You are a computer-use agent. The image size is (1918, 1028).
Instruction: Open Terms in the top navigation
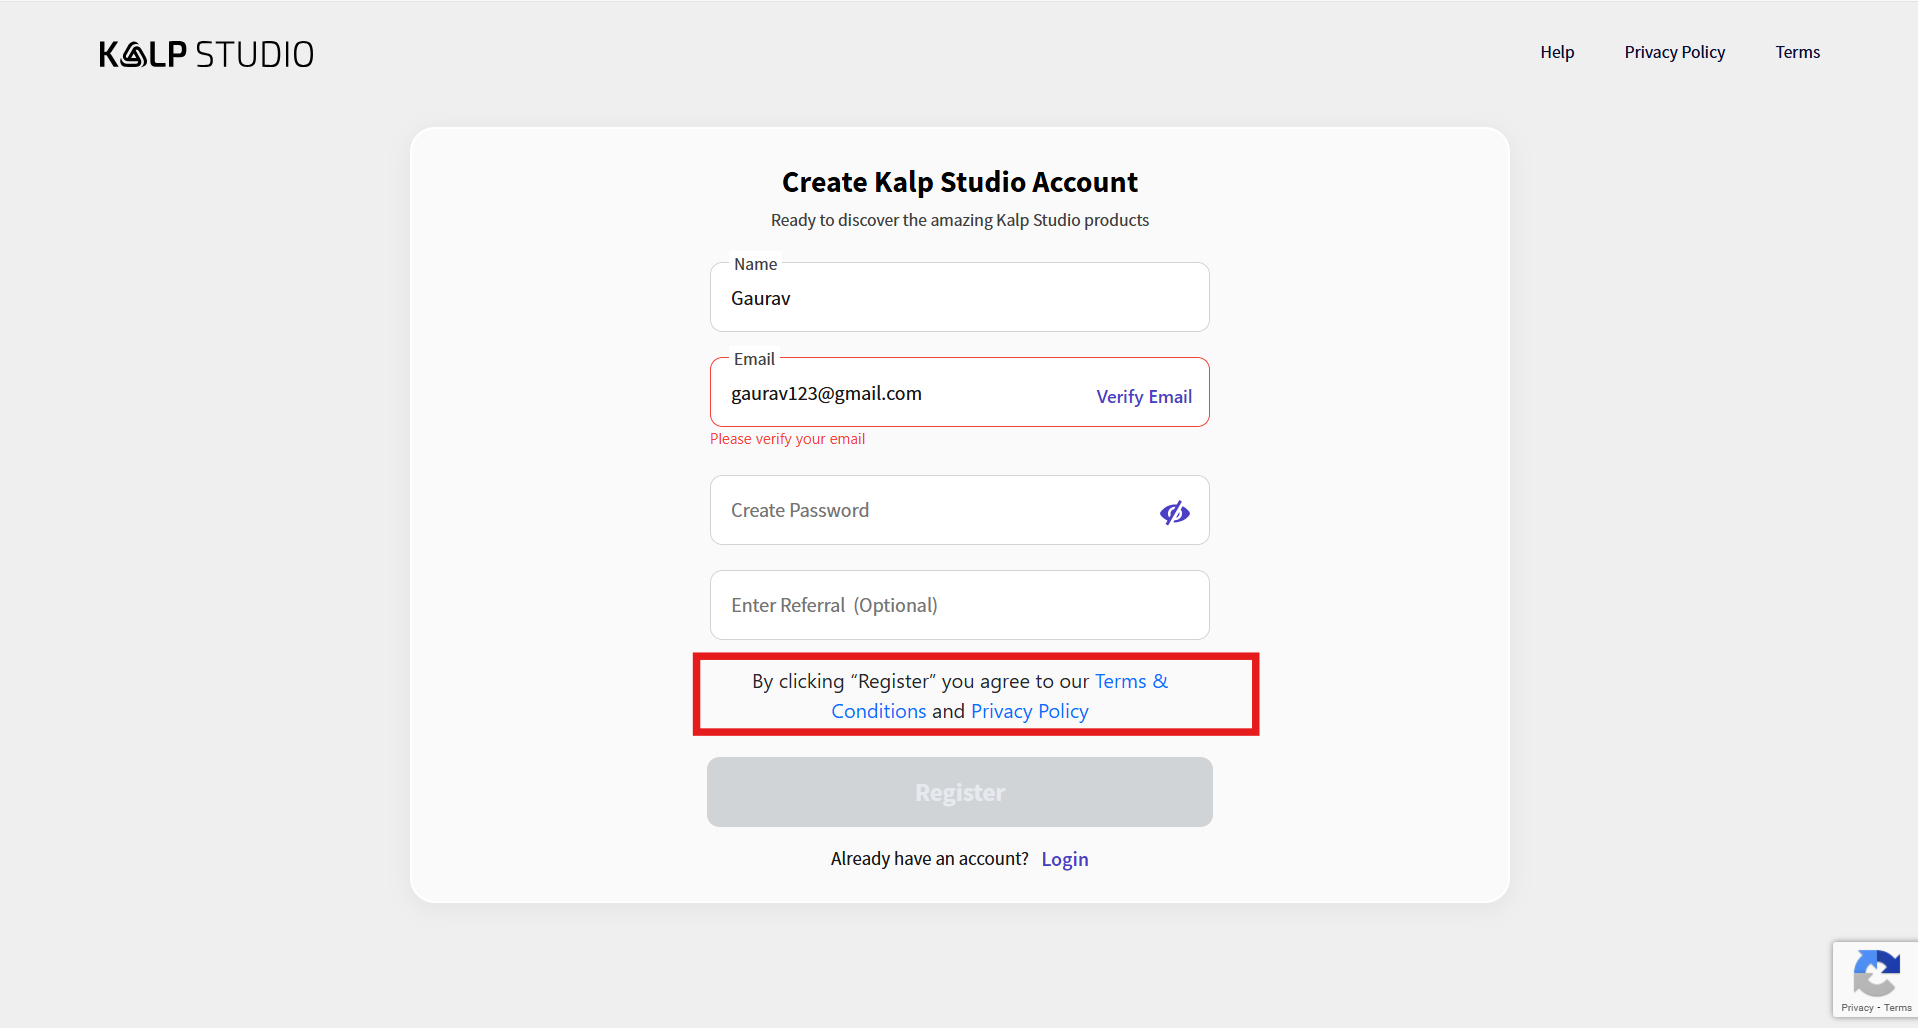1797,52
